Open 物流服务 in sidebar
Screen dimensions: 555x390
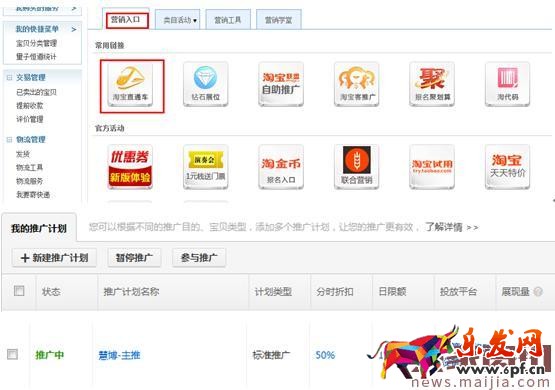click(29, 181)
